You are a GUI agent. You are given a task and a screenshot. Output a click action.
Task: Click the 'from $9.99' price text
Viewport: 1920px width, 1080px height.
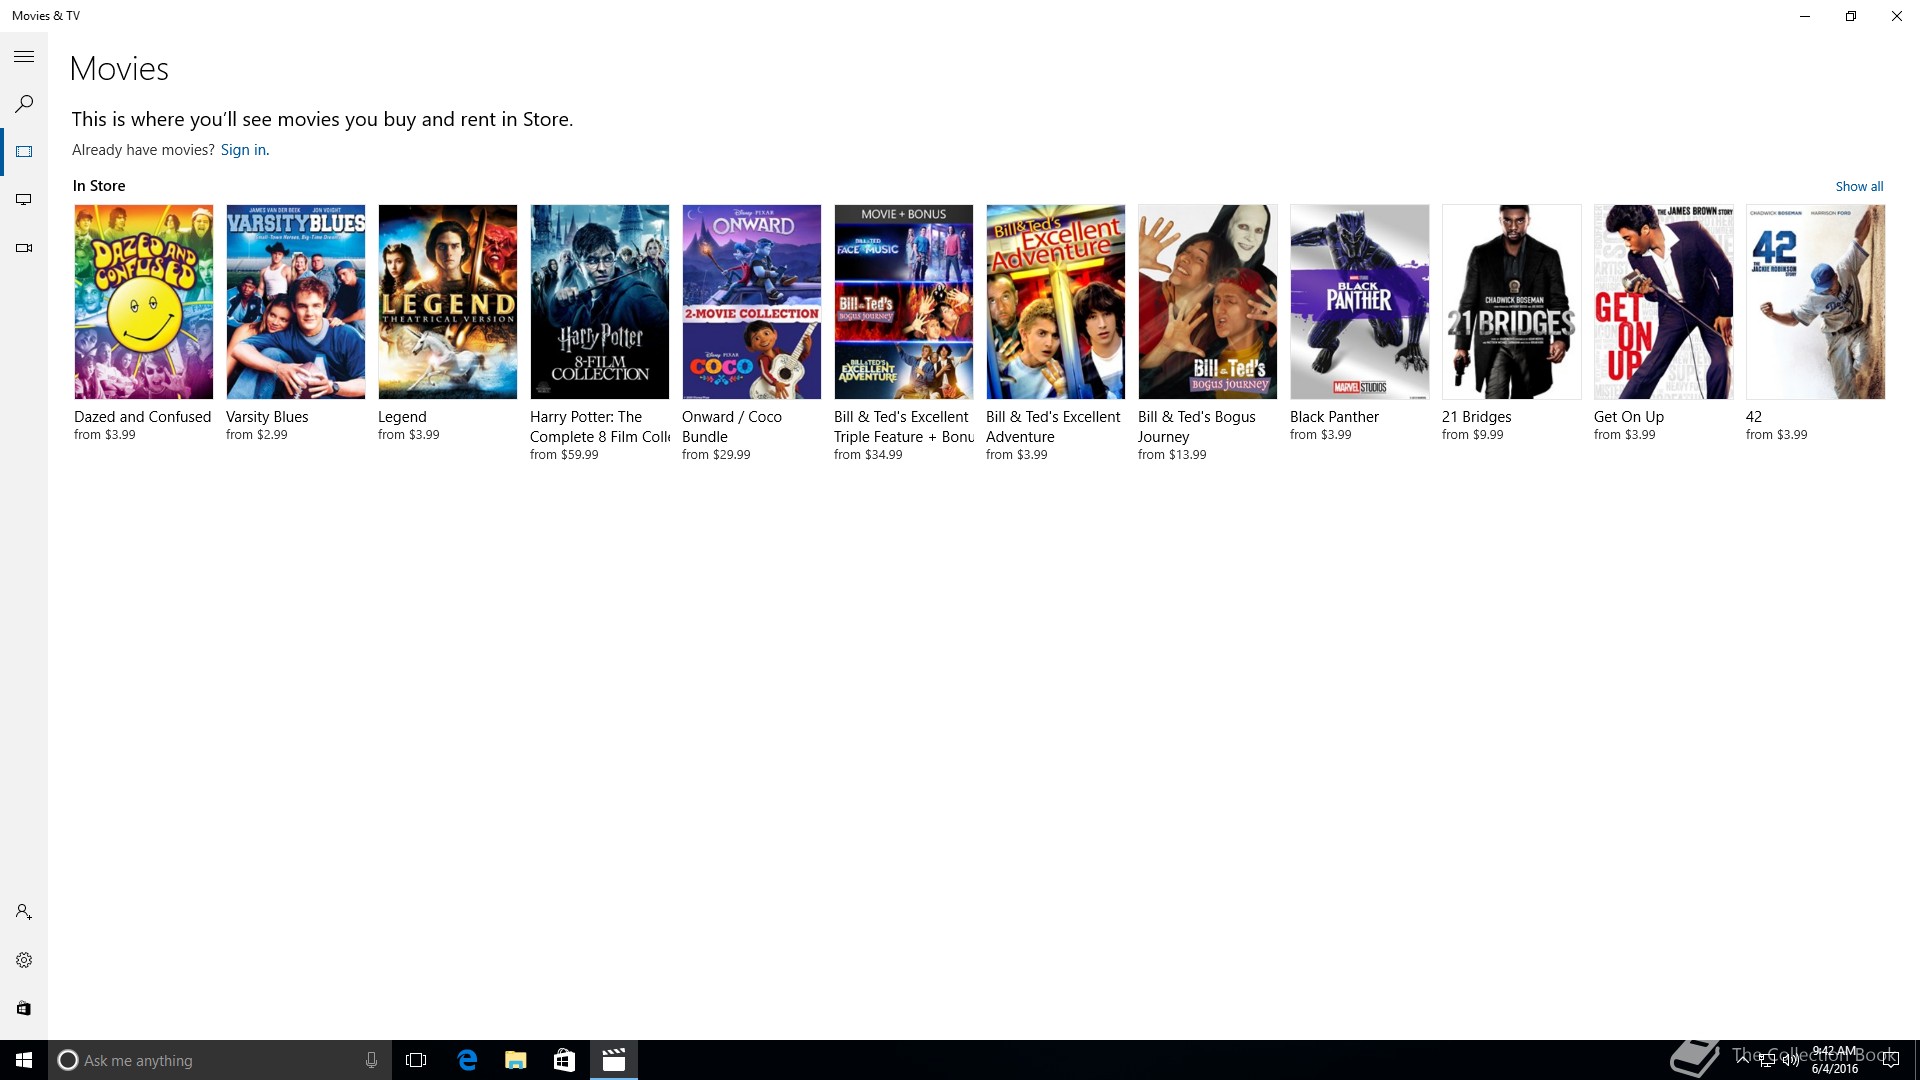1472,435
